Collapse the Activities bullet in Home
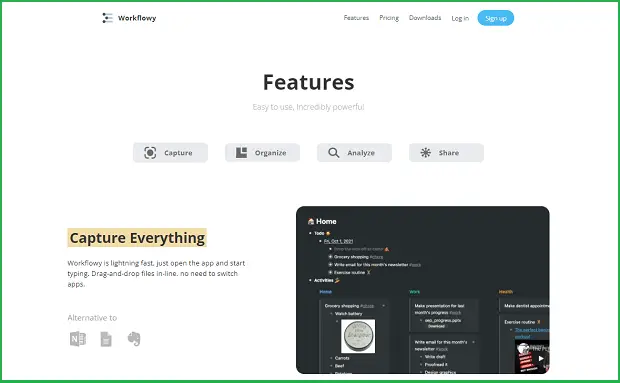Viewport: 620px width, 383px height. [x=310, y=280]
